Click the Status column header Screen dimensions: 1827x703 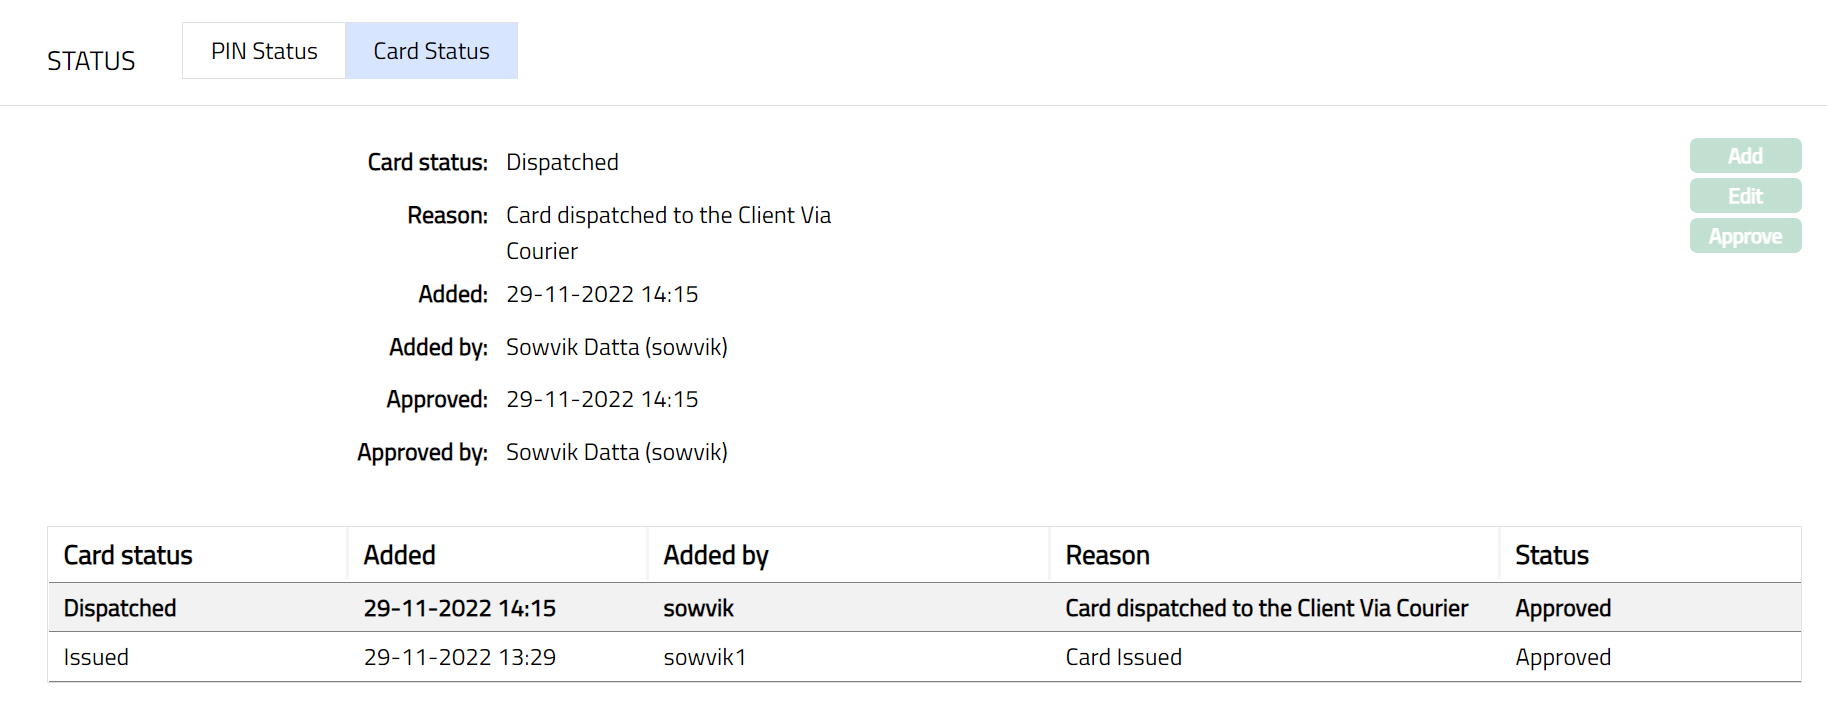(x=1551, y=555)
